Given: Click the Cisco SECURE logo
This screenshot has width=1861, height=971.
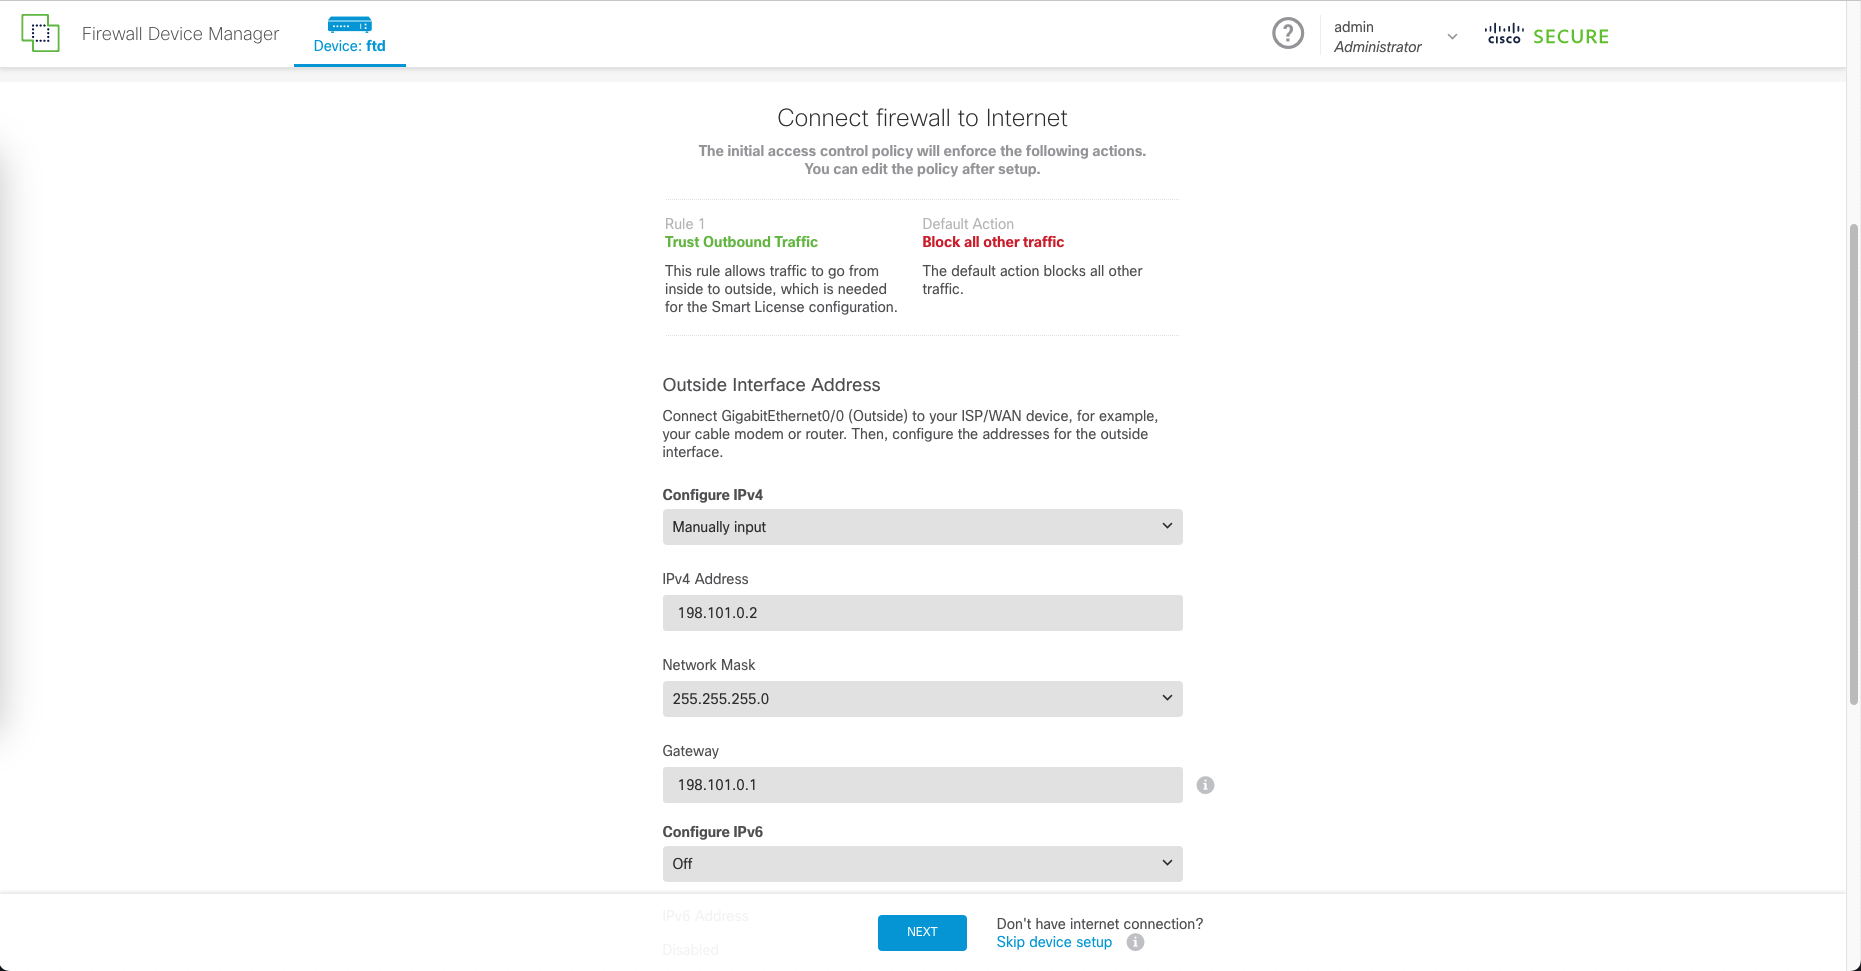Looking at the screenshot, I should (x=1546, y=36).
